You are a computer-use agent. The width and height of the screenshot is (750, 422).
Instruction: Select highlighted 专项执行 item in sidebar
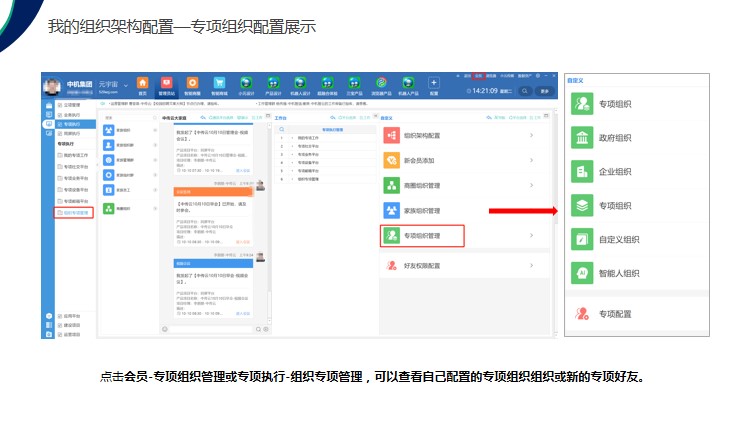click(x=76, y=124)
